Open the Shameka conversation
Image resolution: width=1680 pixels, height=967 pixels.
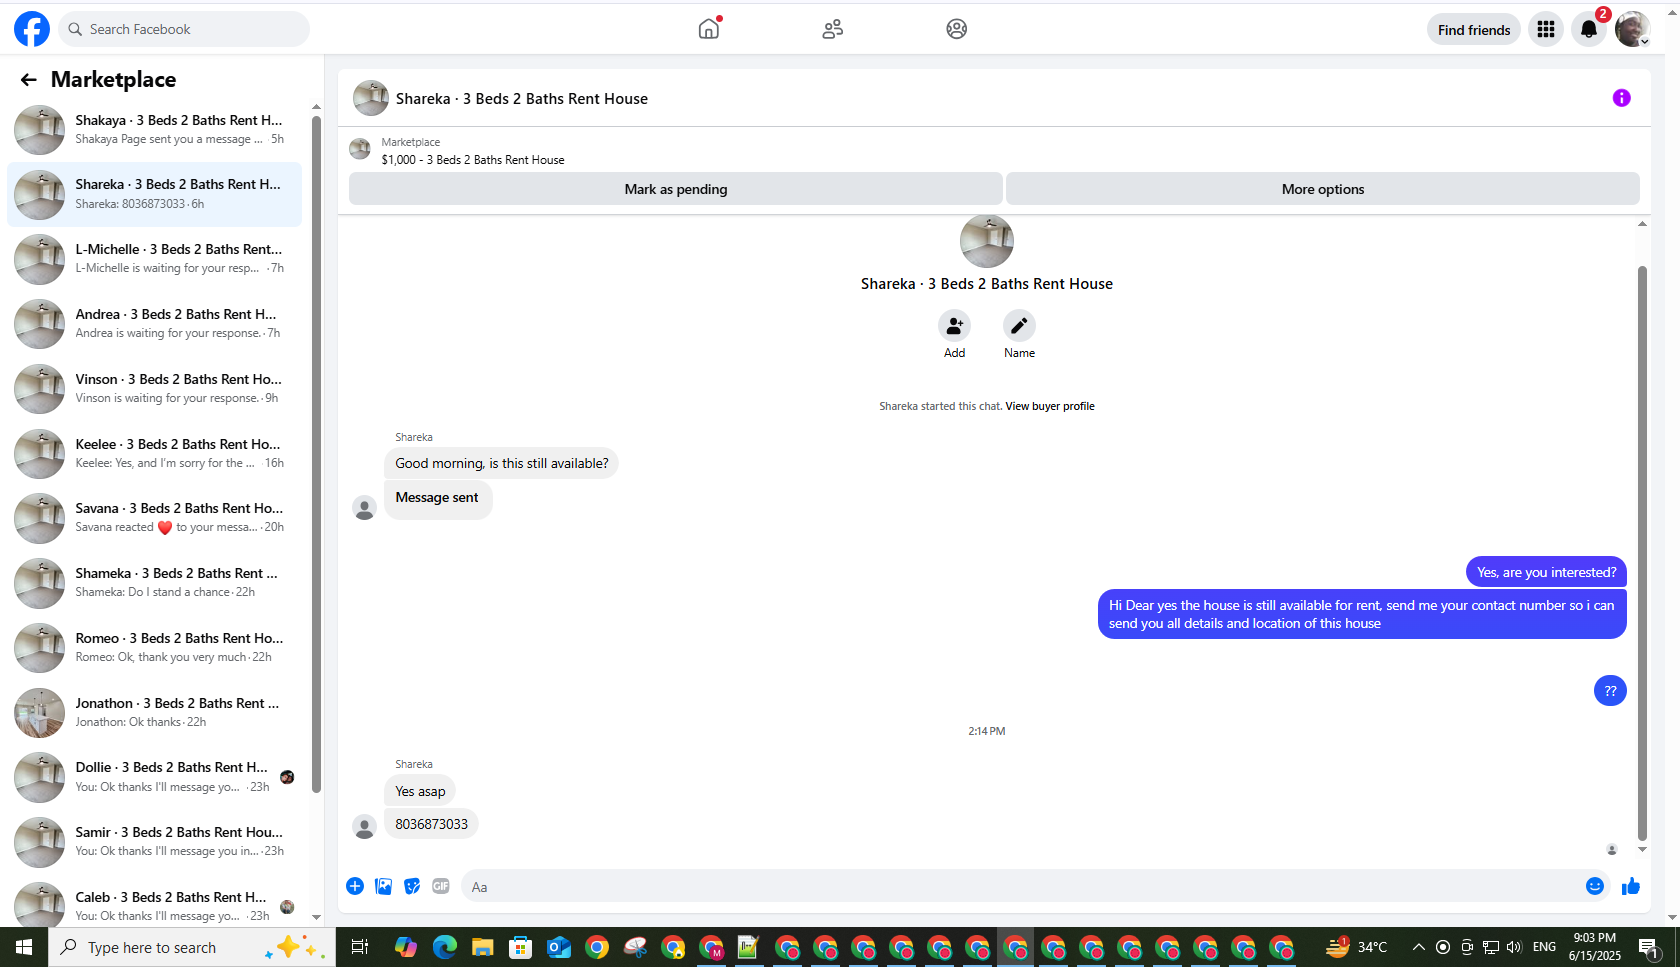pyautogui.click(x=155, y=583)
